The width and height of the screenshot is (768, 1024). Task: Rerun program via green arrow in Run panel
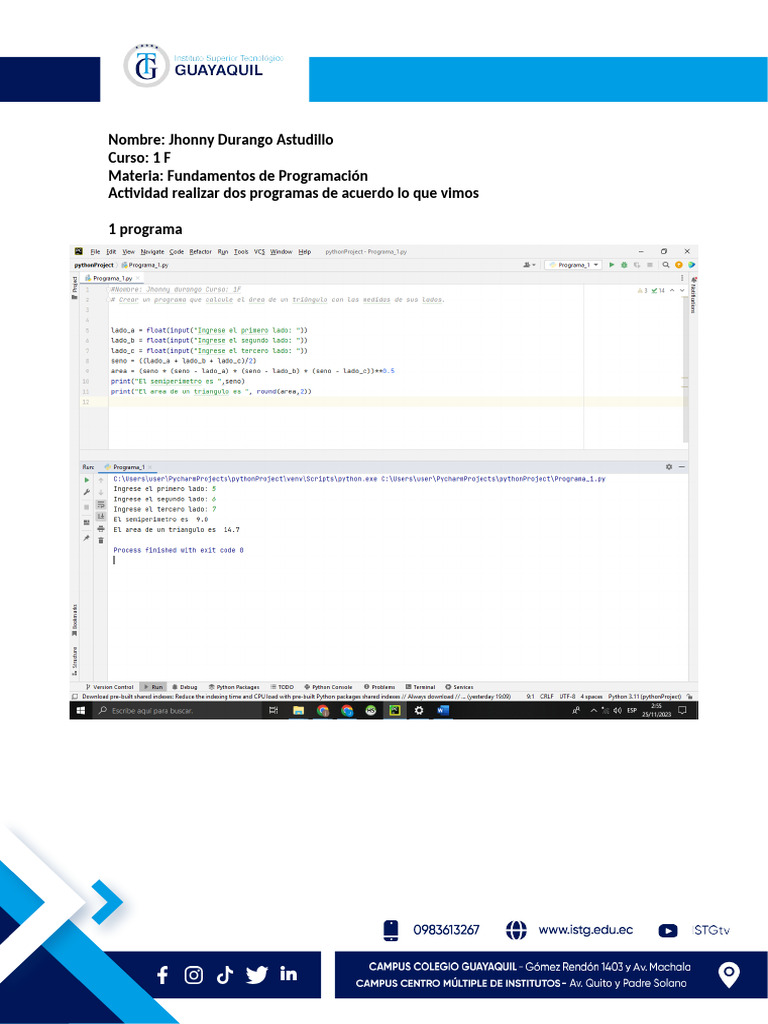pyautogui.click(x=87, y=480)
